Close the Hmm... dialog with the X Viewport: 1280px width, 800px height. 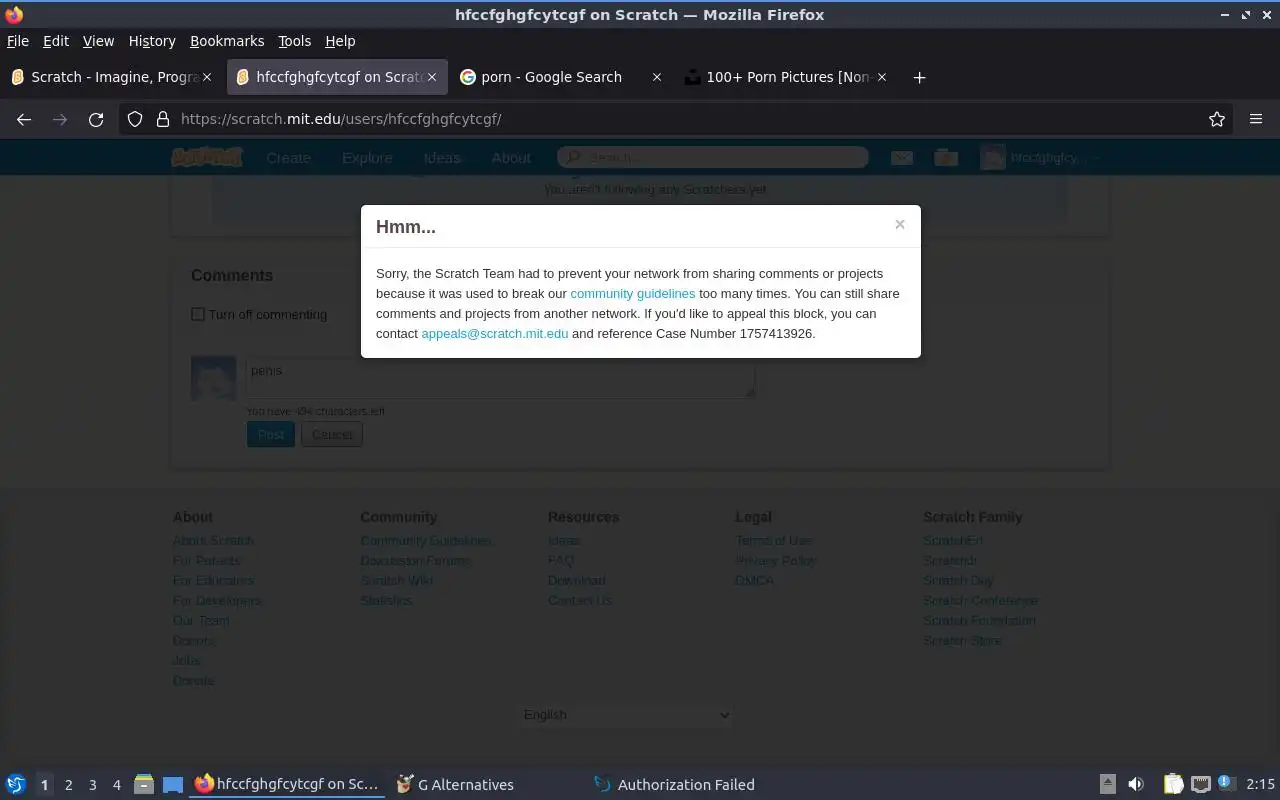[900, 225]
